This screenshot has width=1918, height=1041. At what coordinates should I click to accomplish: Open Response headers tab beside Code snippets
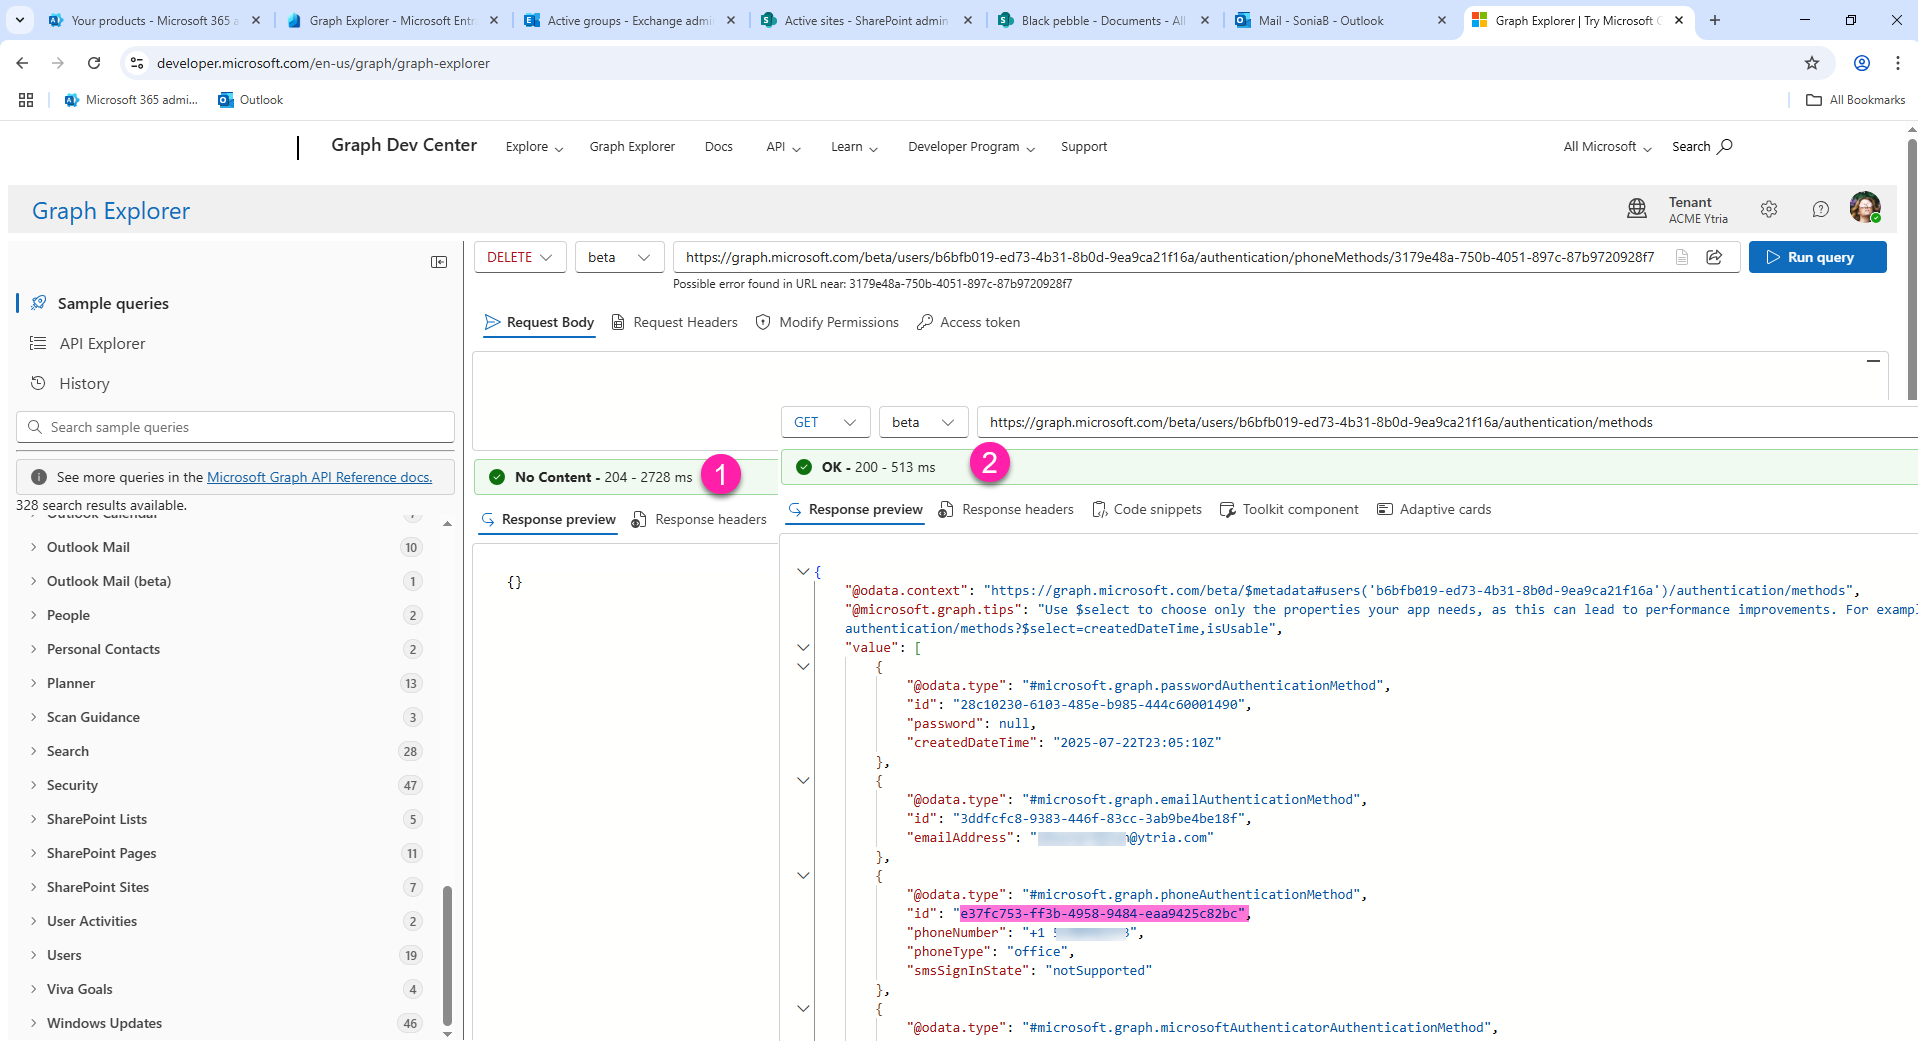click(1006, 509)
